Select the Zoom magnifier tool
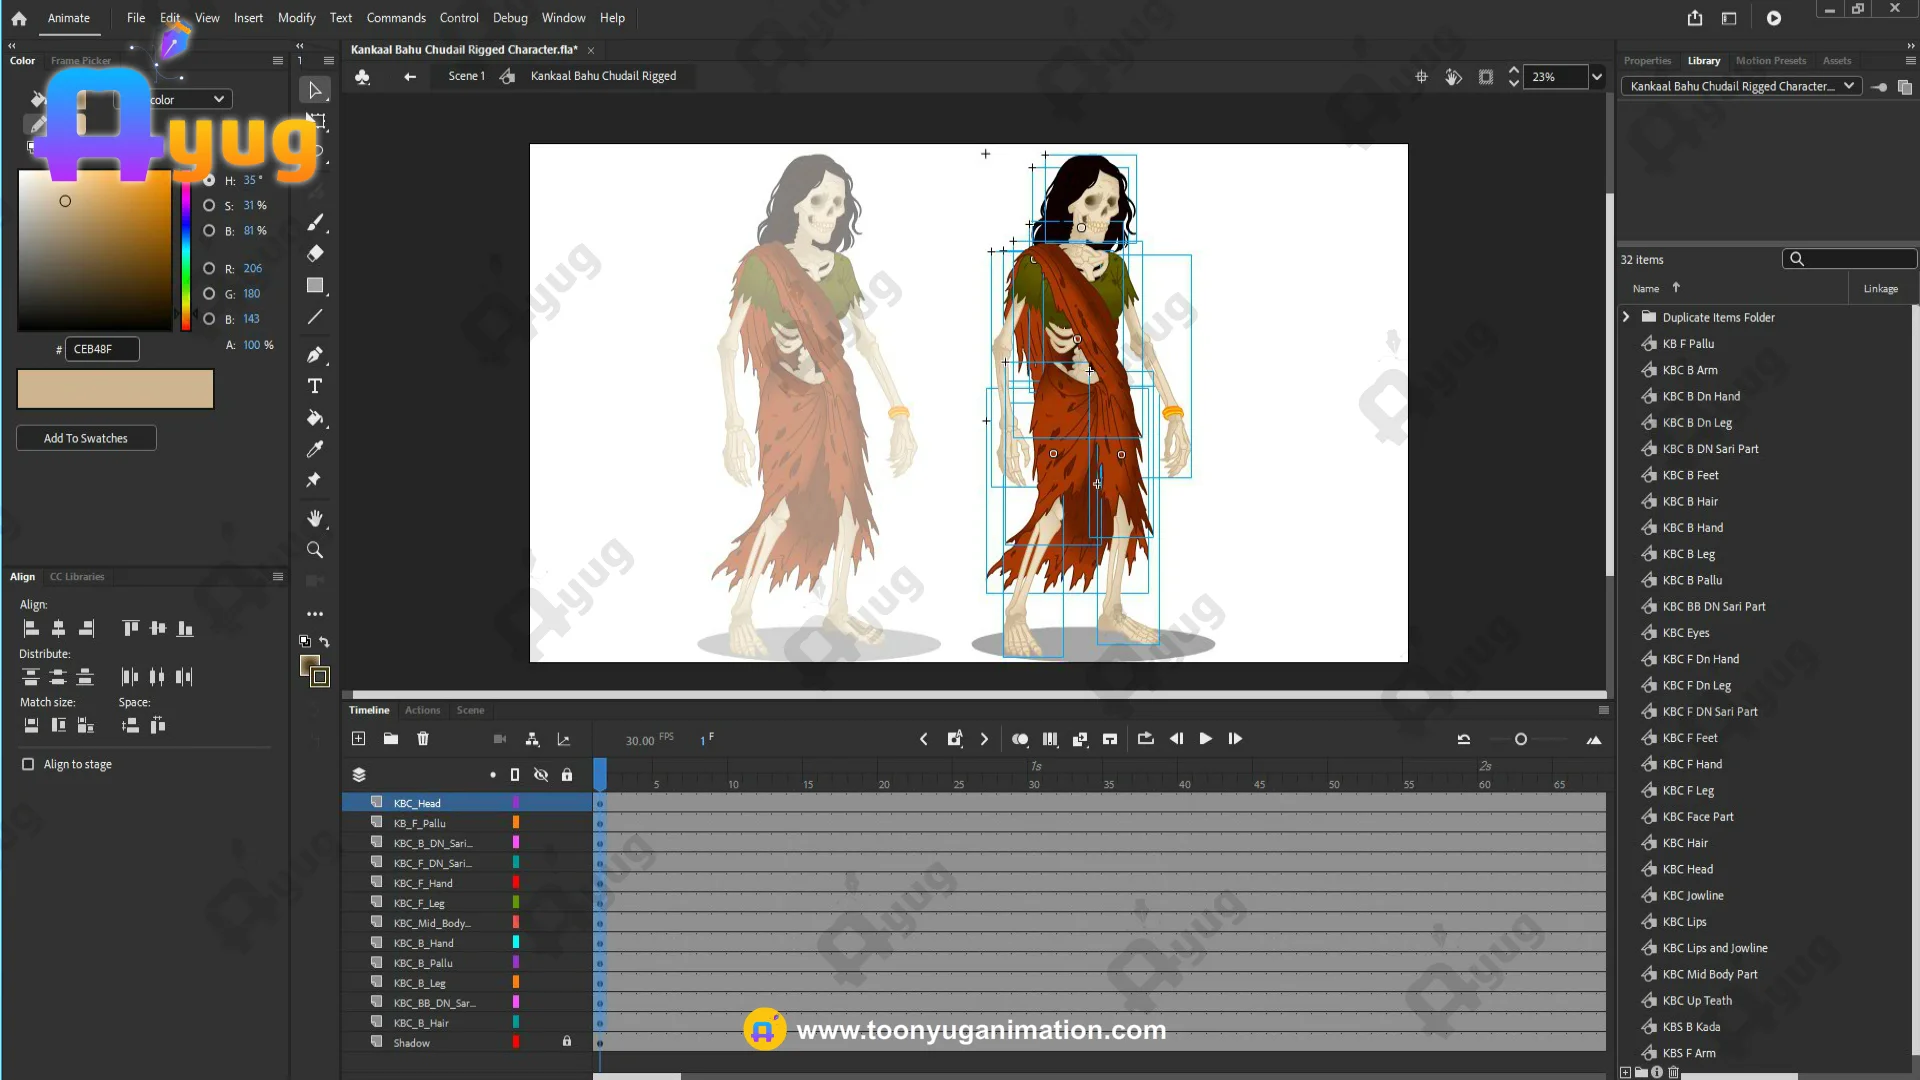The height and width of the screenshot is (1080, 1920). tap(315, 550)
